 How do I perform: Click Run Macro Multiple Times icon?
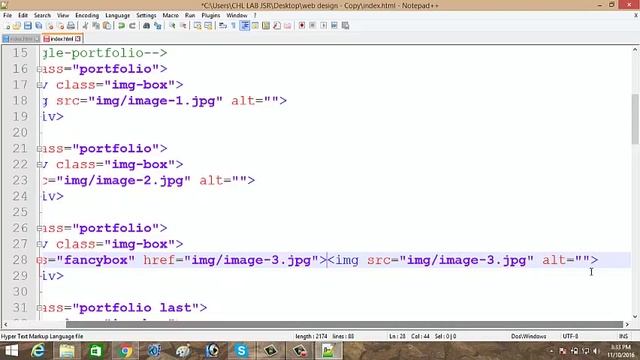334,26
